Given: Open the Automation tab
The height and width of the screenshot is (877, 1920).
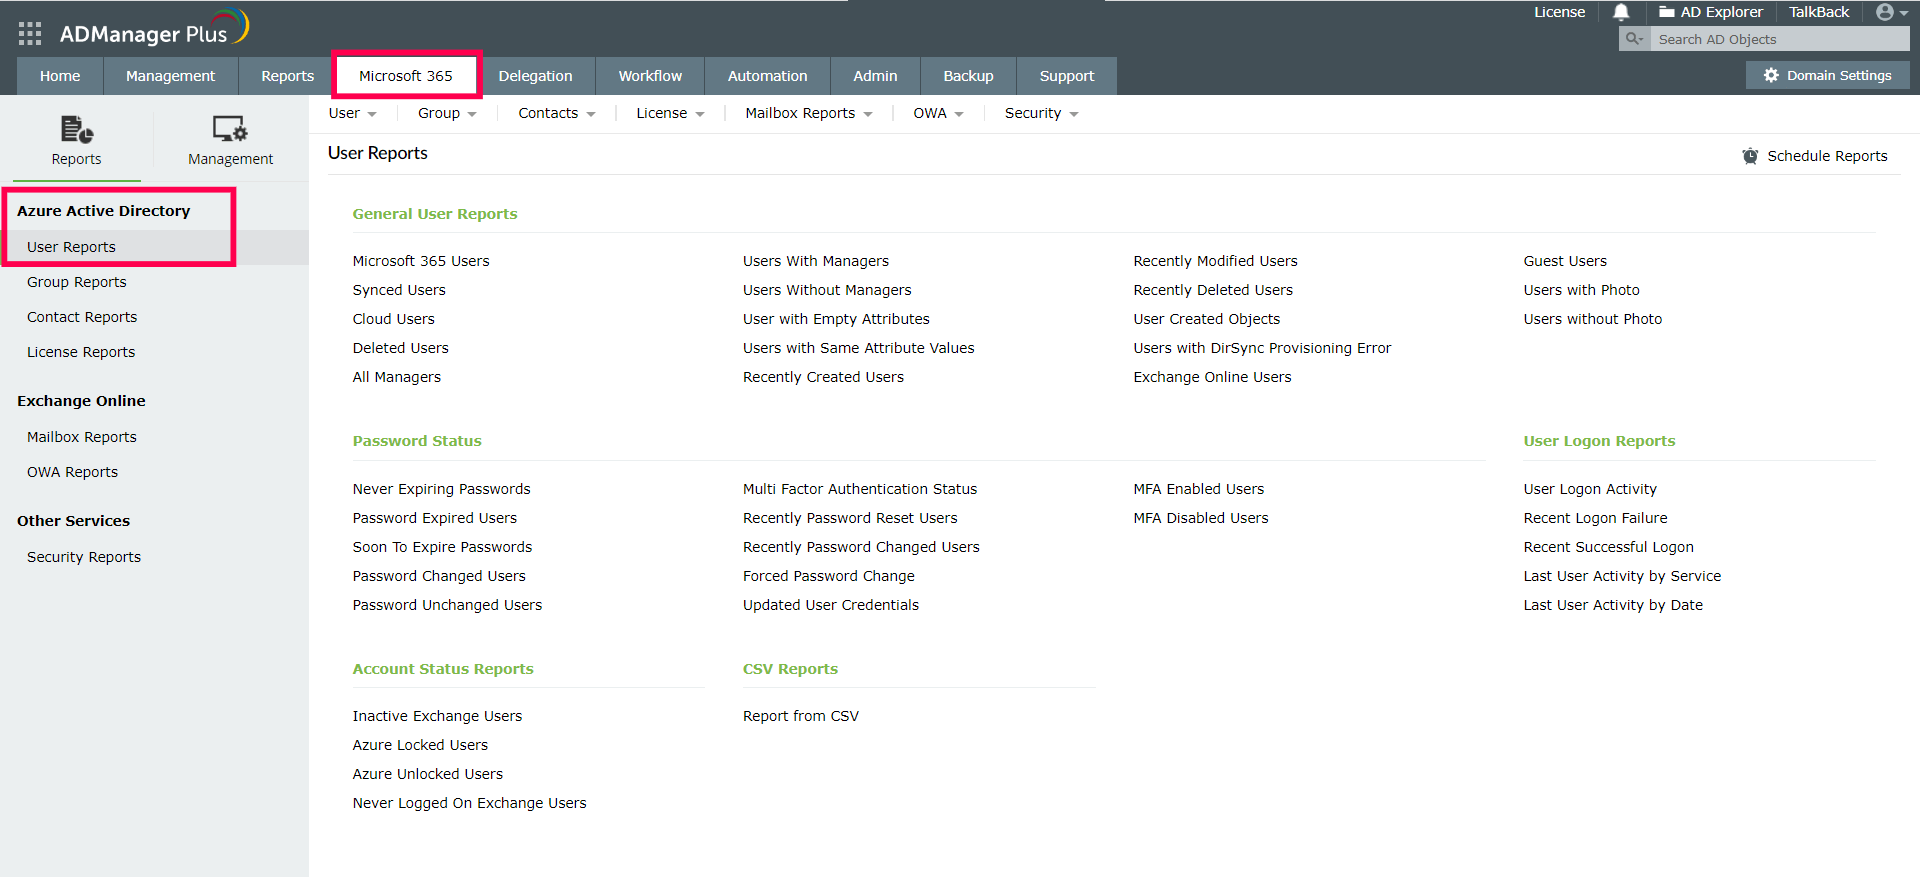Looking at the screenshot, I should 767,76.
